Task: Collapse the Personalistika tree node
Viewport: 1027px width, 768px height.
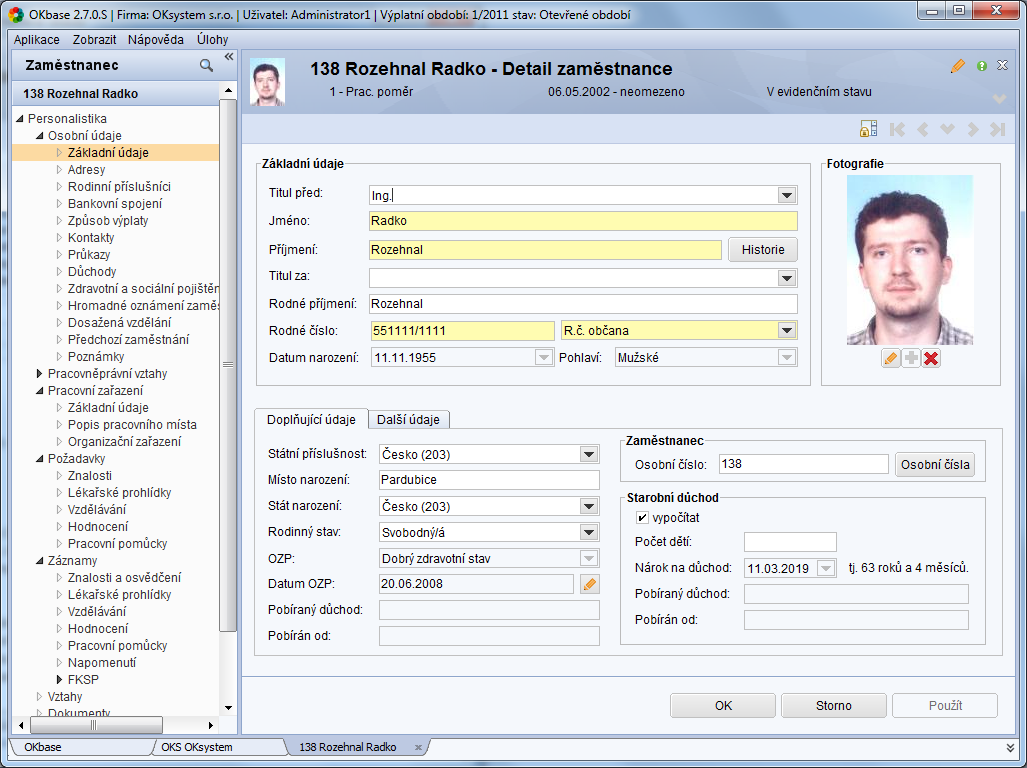Action: pos(20,119)
